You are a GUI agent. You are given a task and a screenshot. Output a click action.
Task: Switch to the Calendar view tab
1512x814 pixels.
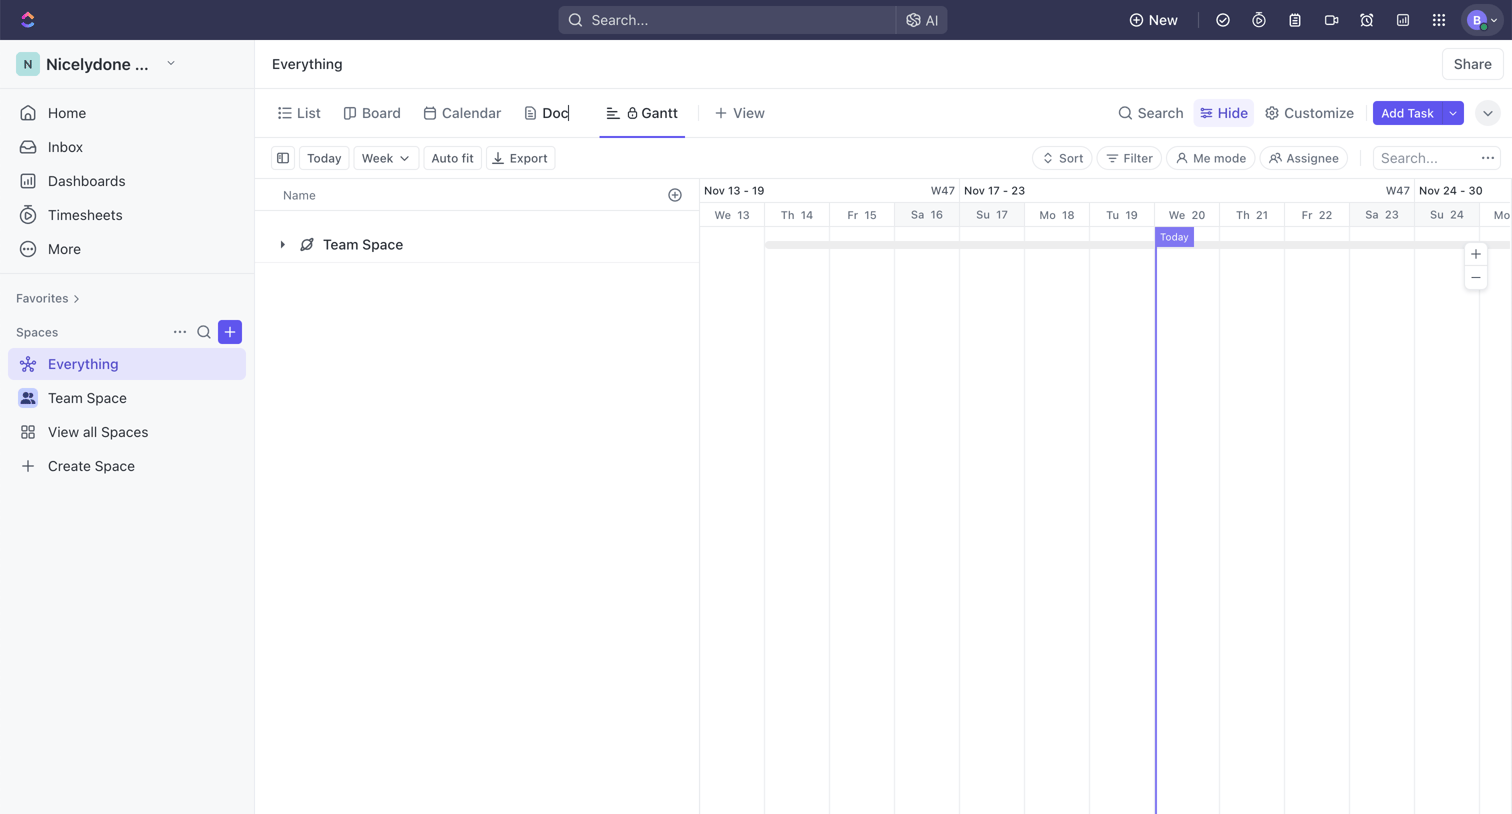(462, 113)
